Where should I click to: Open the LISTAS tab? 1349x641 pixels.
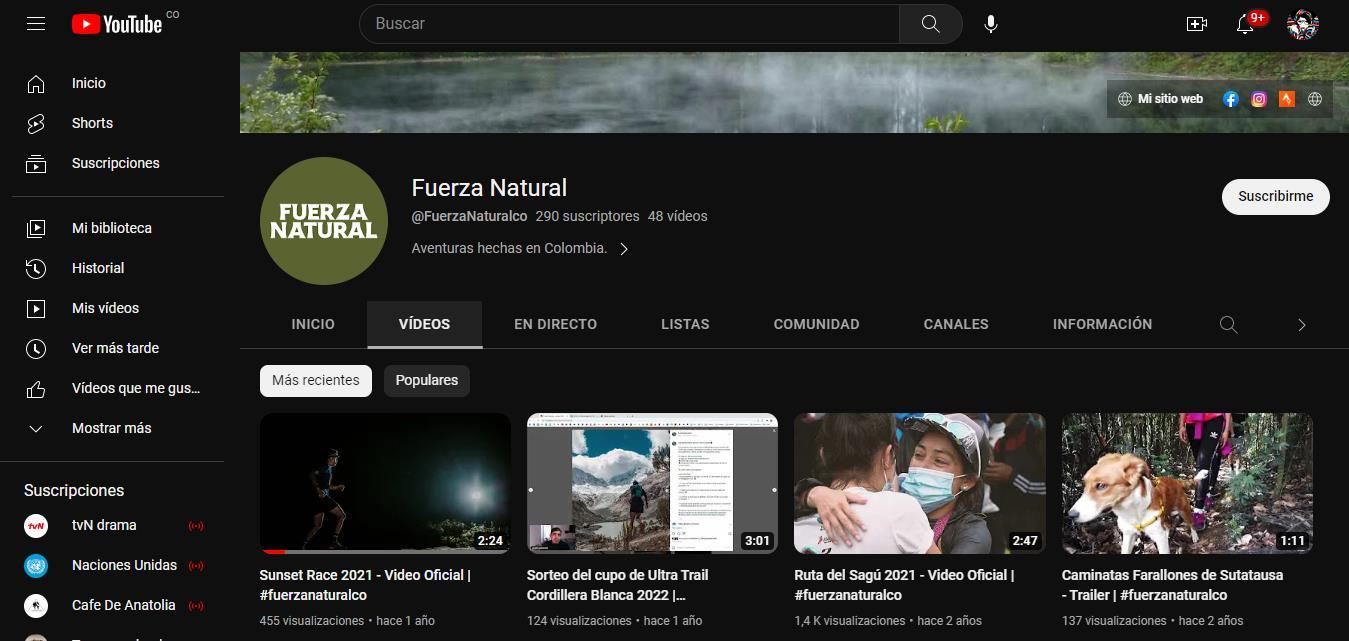click(685, 324)
